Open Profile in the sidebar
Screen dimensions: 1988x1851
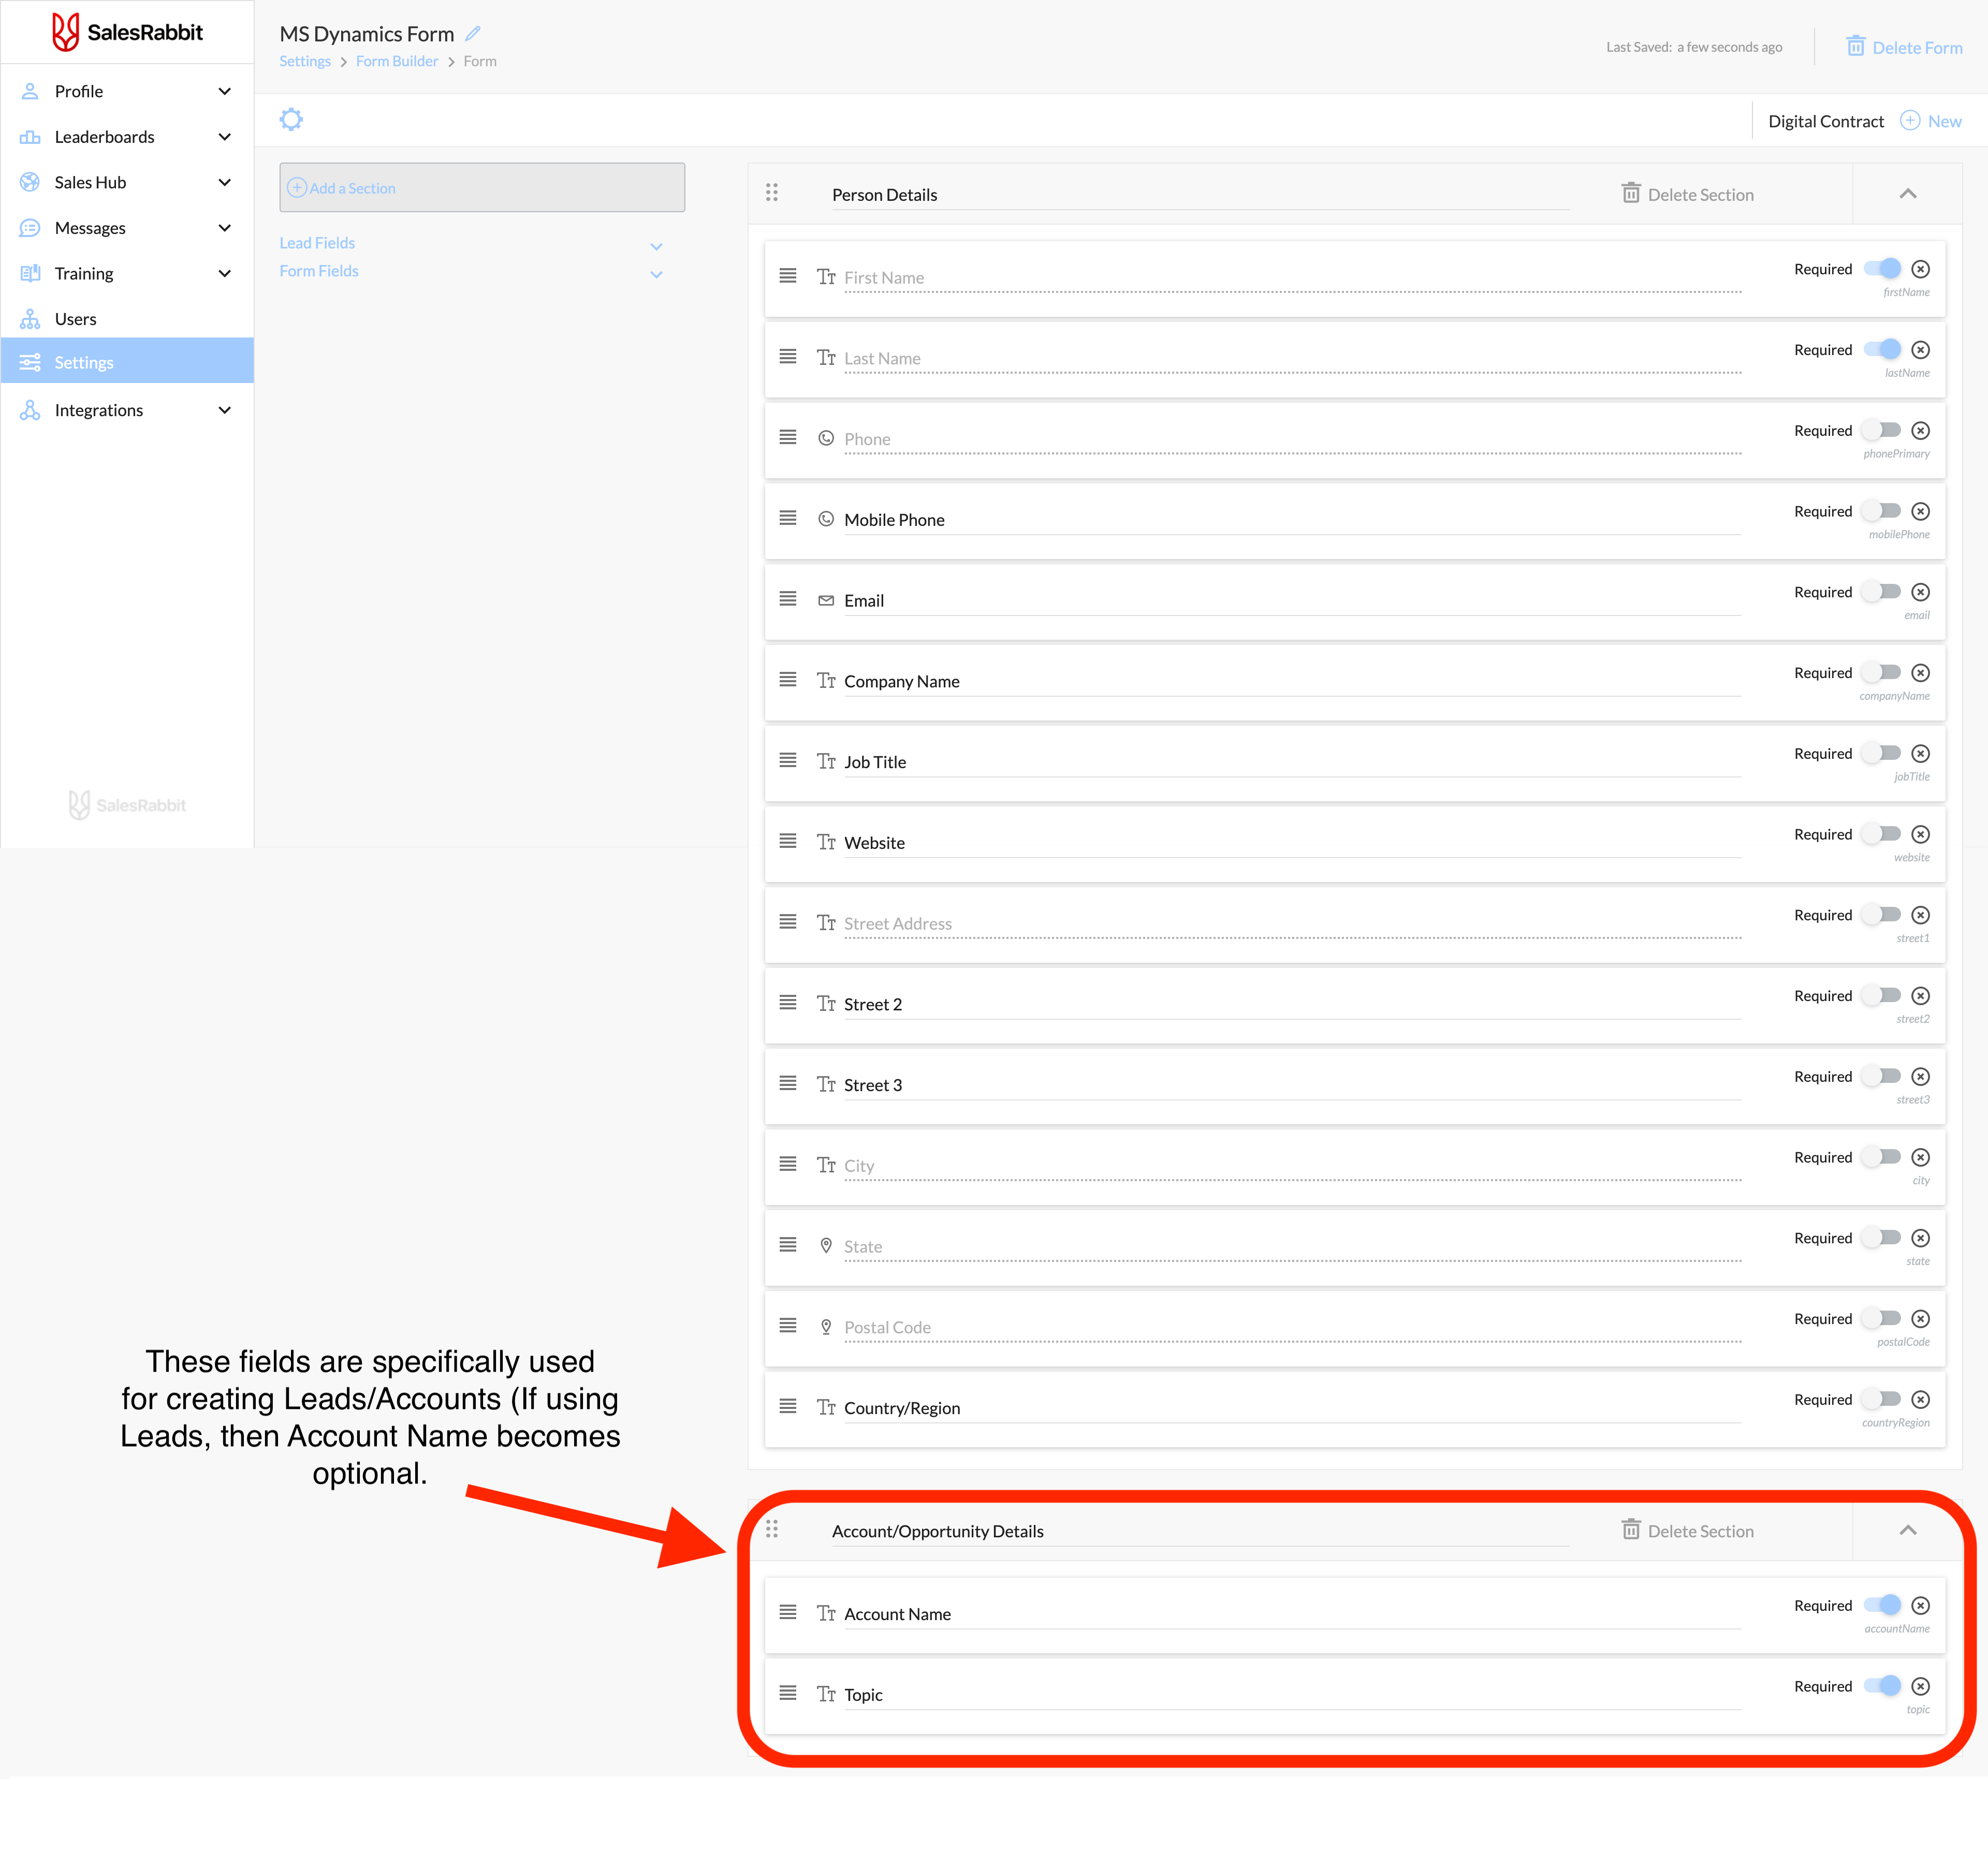pyautogui.click(x=127, y=91)
